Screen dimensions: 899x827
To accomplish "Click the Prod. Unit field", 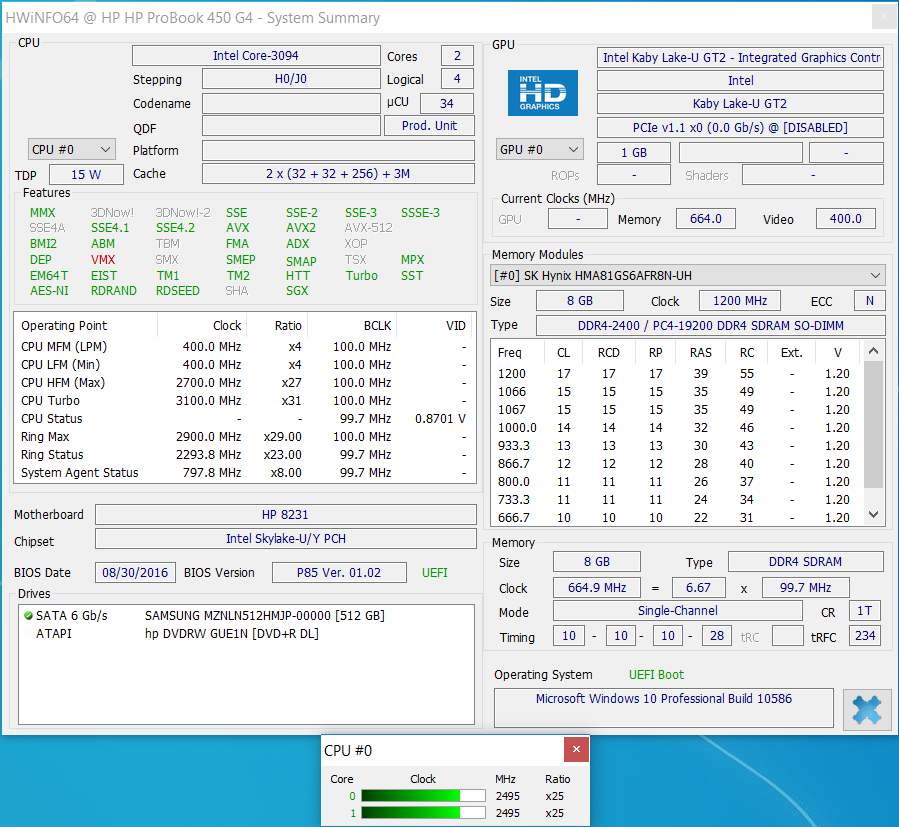I will pyautogui.click(x=429, y=126).
